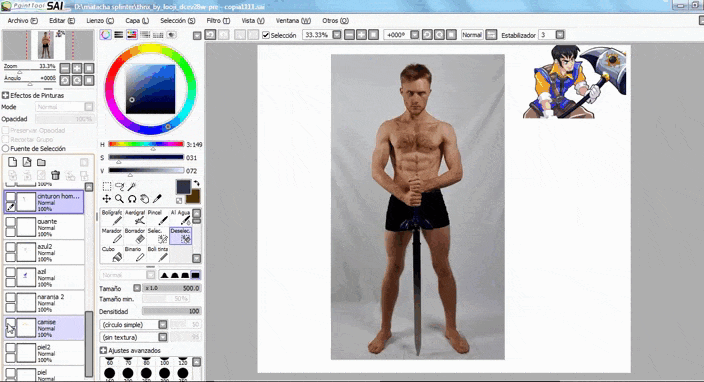
Task: Create a new linework layer
Action: pyautogui.click(x=27, y=162)
